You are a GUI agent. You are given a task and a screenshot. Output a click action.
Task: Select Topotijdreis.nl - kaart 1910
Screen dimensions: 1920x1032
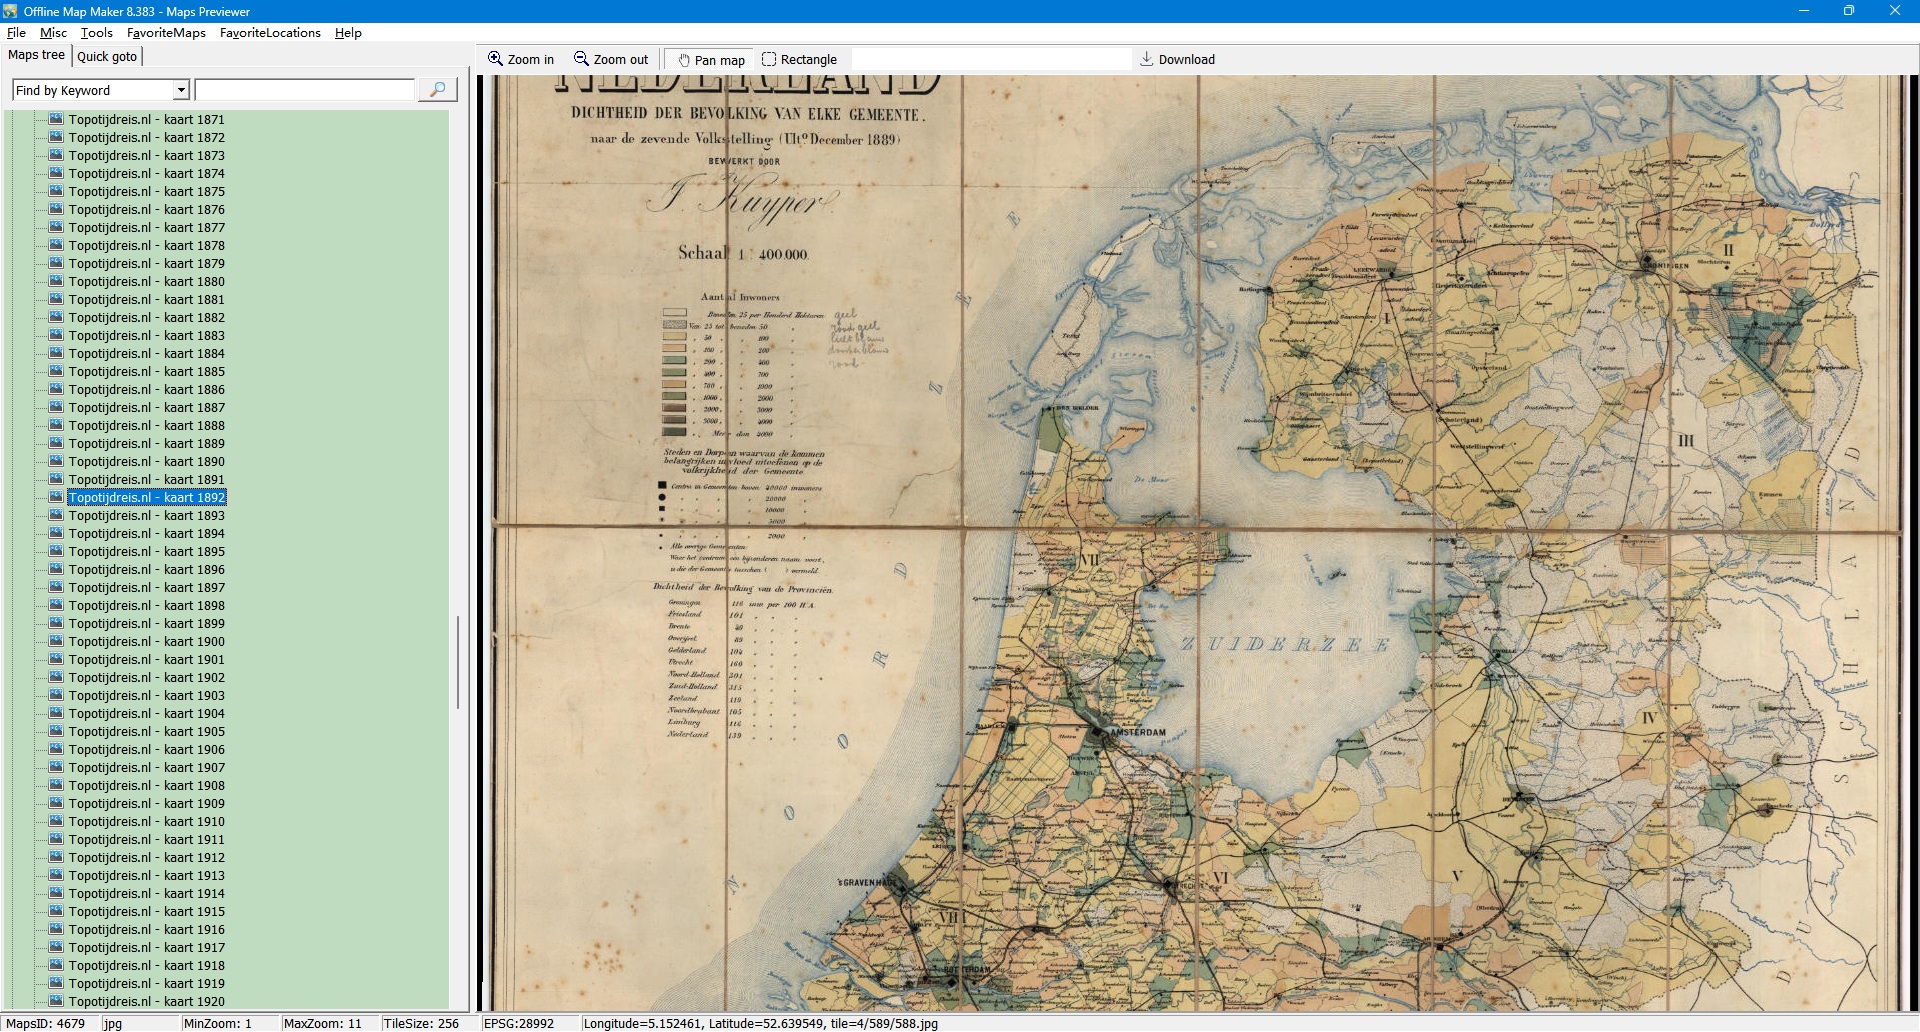[146, 822]
